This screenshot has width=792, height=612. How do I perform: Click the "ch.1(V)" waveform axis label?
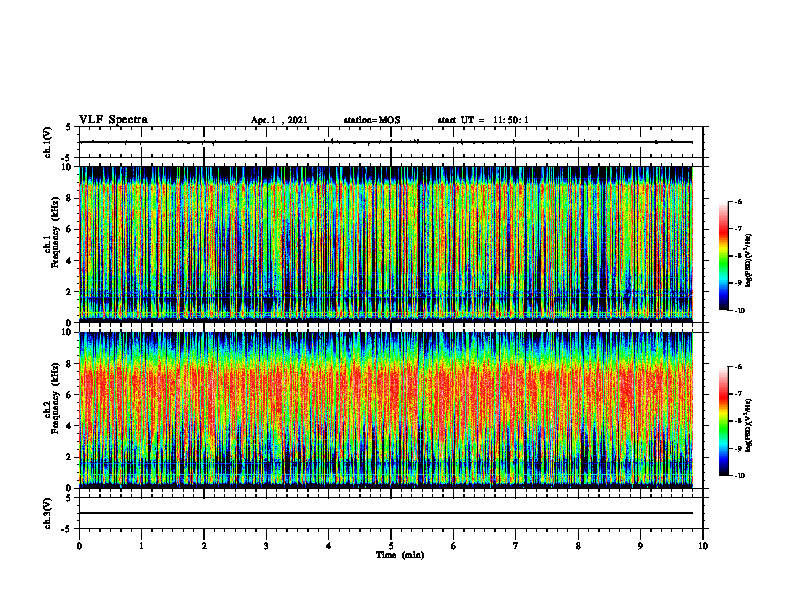(48, 142)
